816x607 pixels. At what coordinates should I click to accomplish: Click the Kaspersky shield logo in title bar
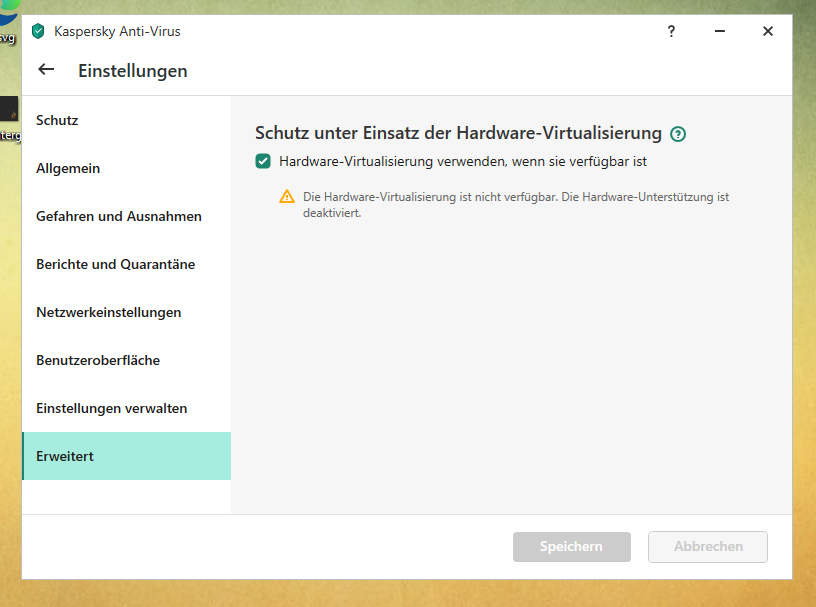38,31
